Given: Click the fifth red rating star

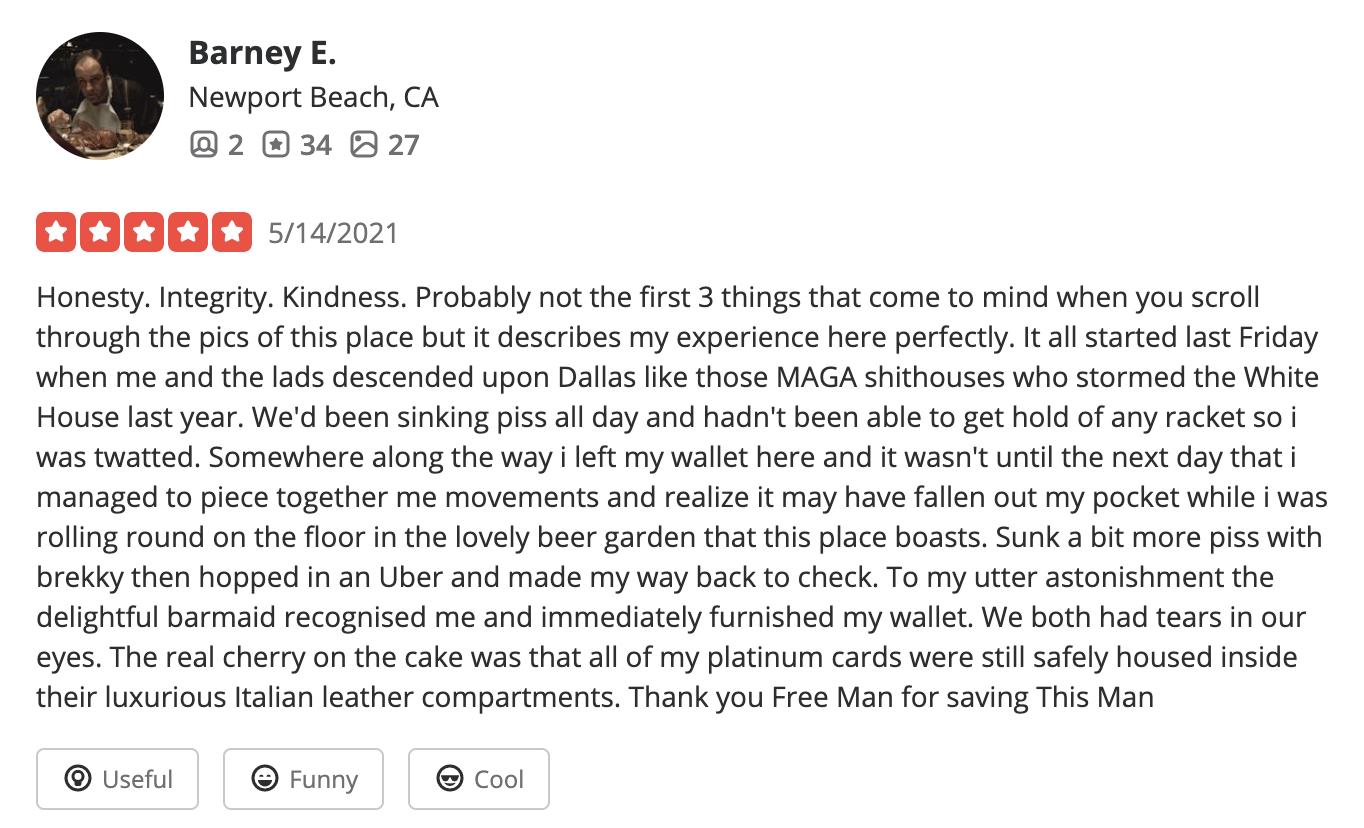Looking at the screenshot, I should [x=232, y=233].
